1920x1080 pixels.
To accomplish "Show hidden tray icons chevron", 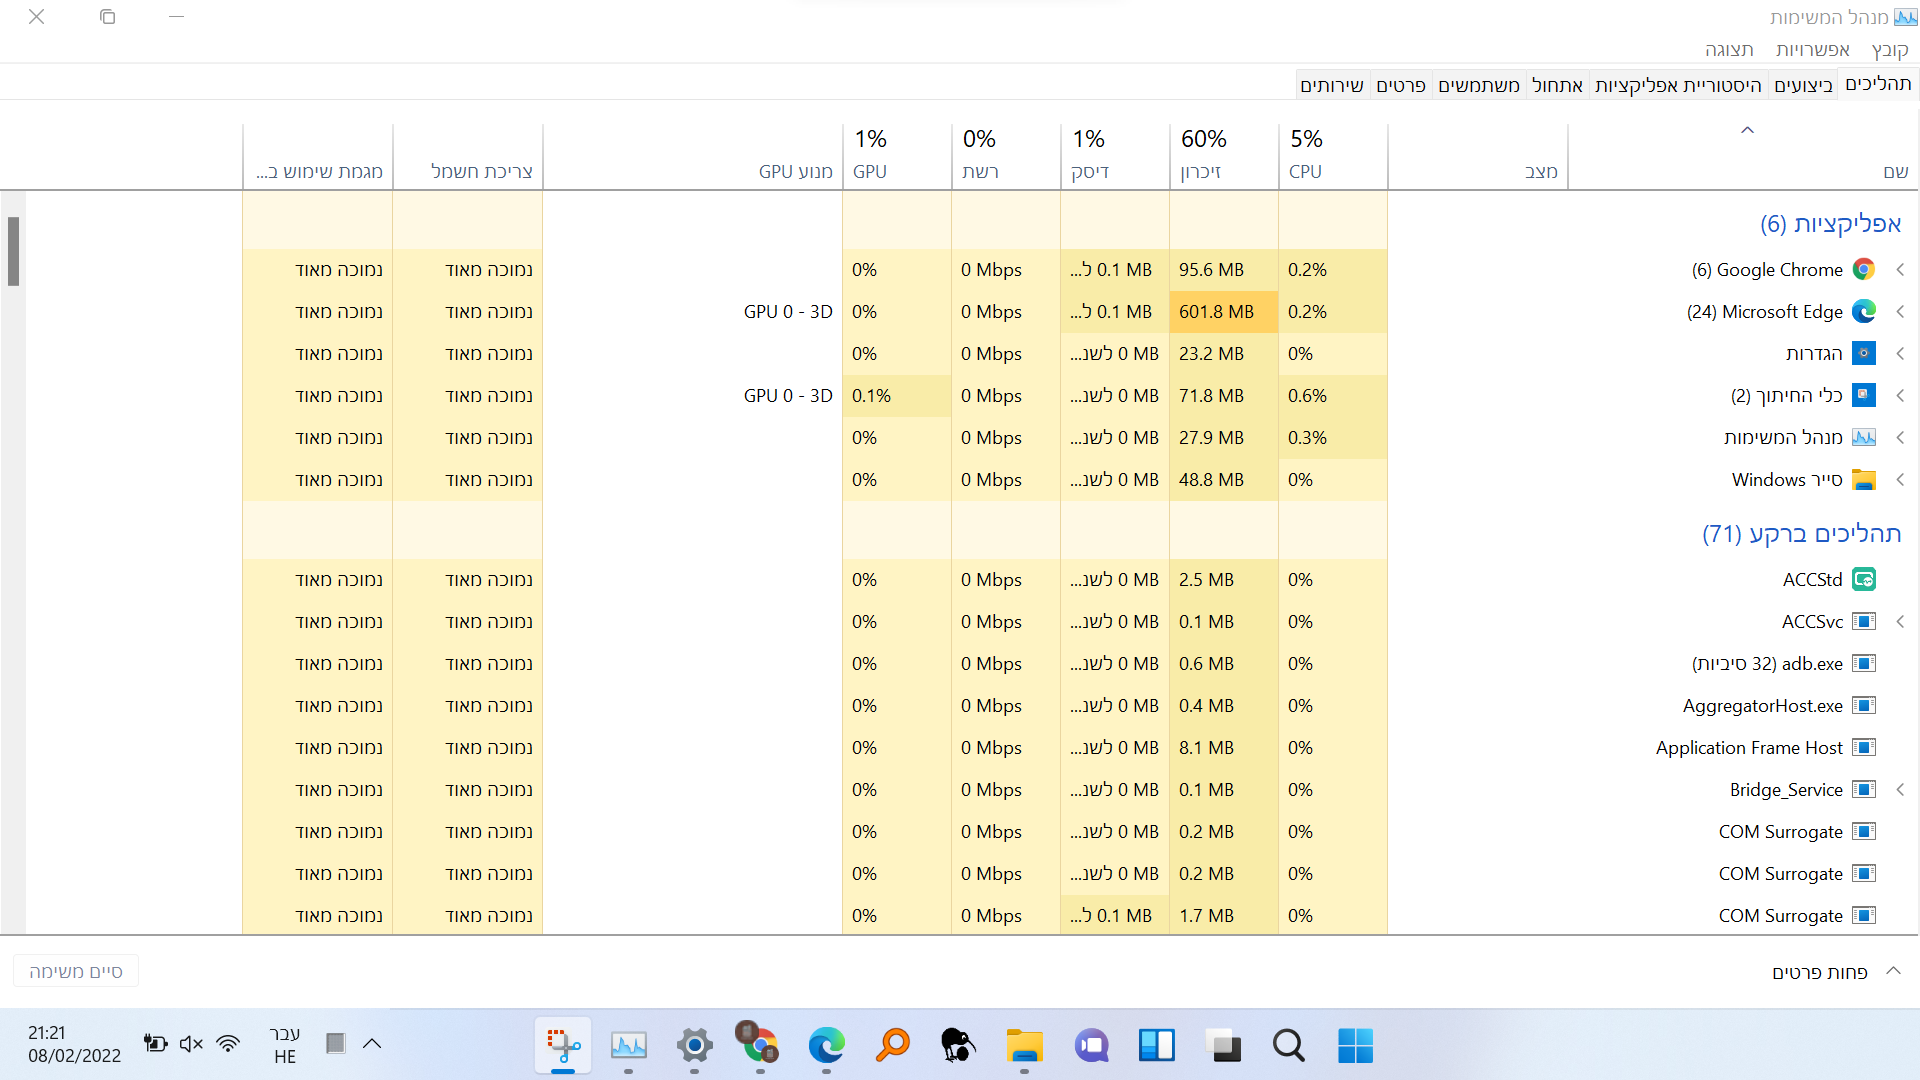I will [x=372, y=1044].
